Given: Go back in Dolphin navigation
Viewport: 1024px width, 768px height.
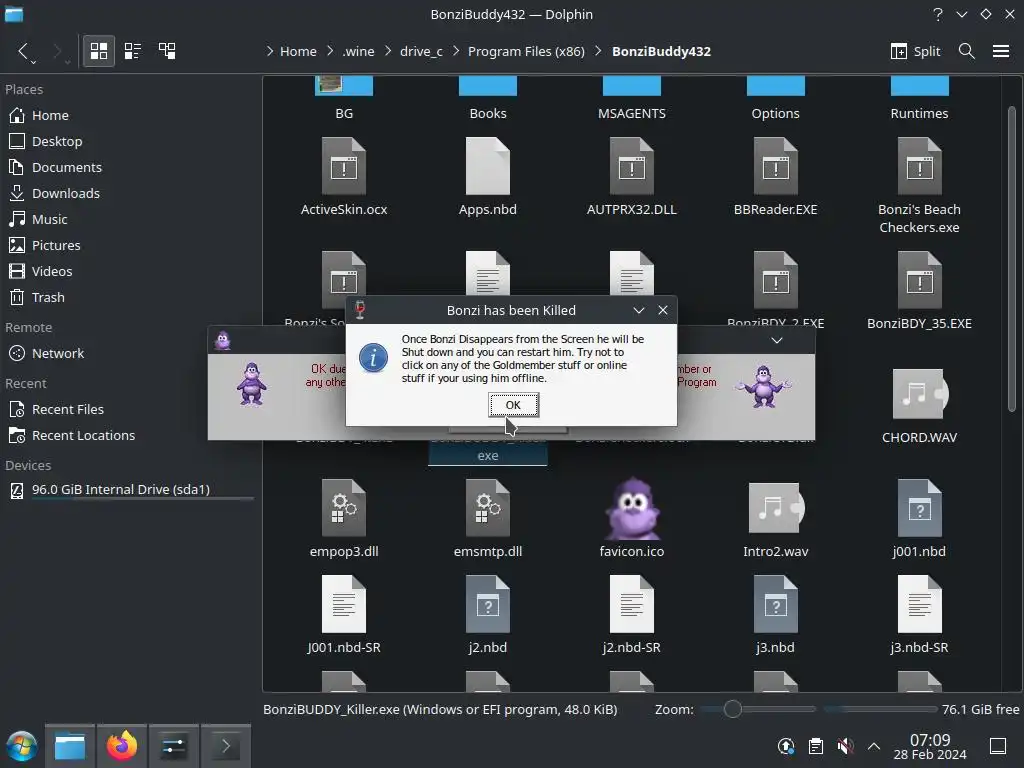Looking at the screenshot, I should click(23, 51).
